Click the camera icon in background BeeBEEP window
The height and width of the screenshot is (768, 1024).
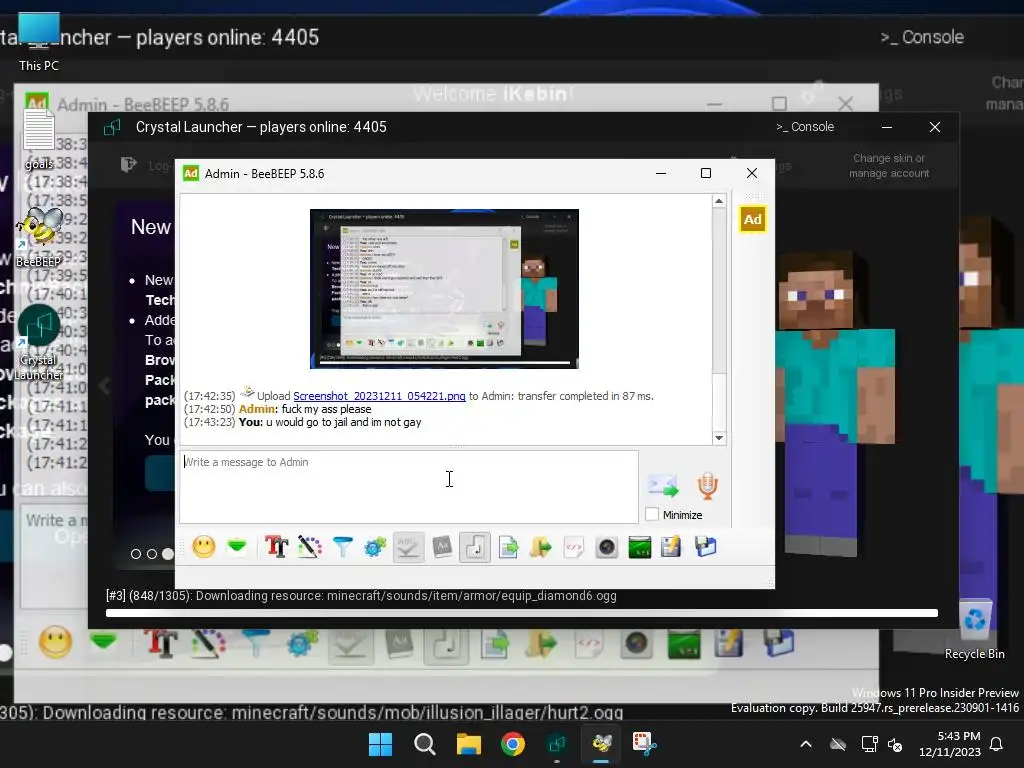[x=636, y=644]
